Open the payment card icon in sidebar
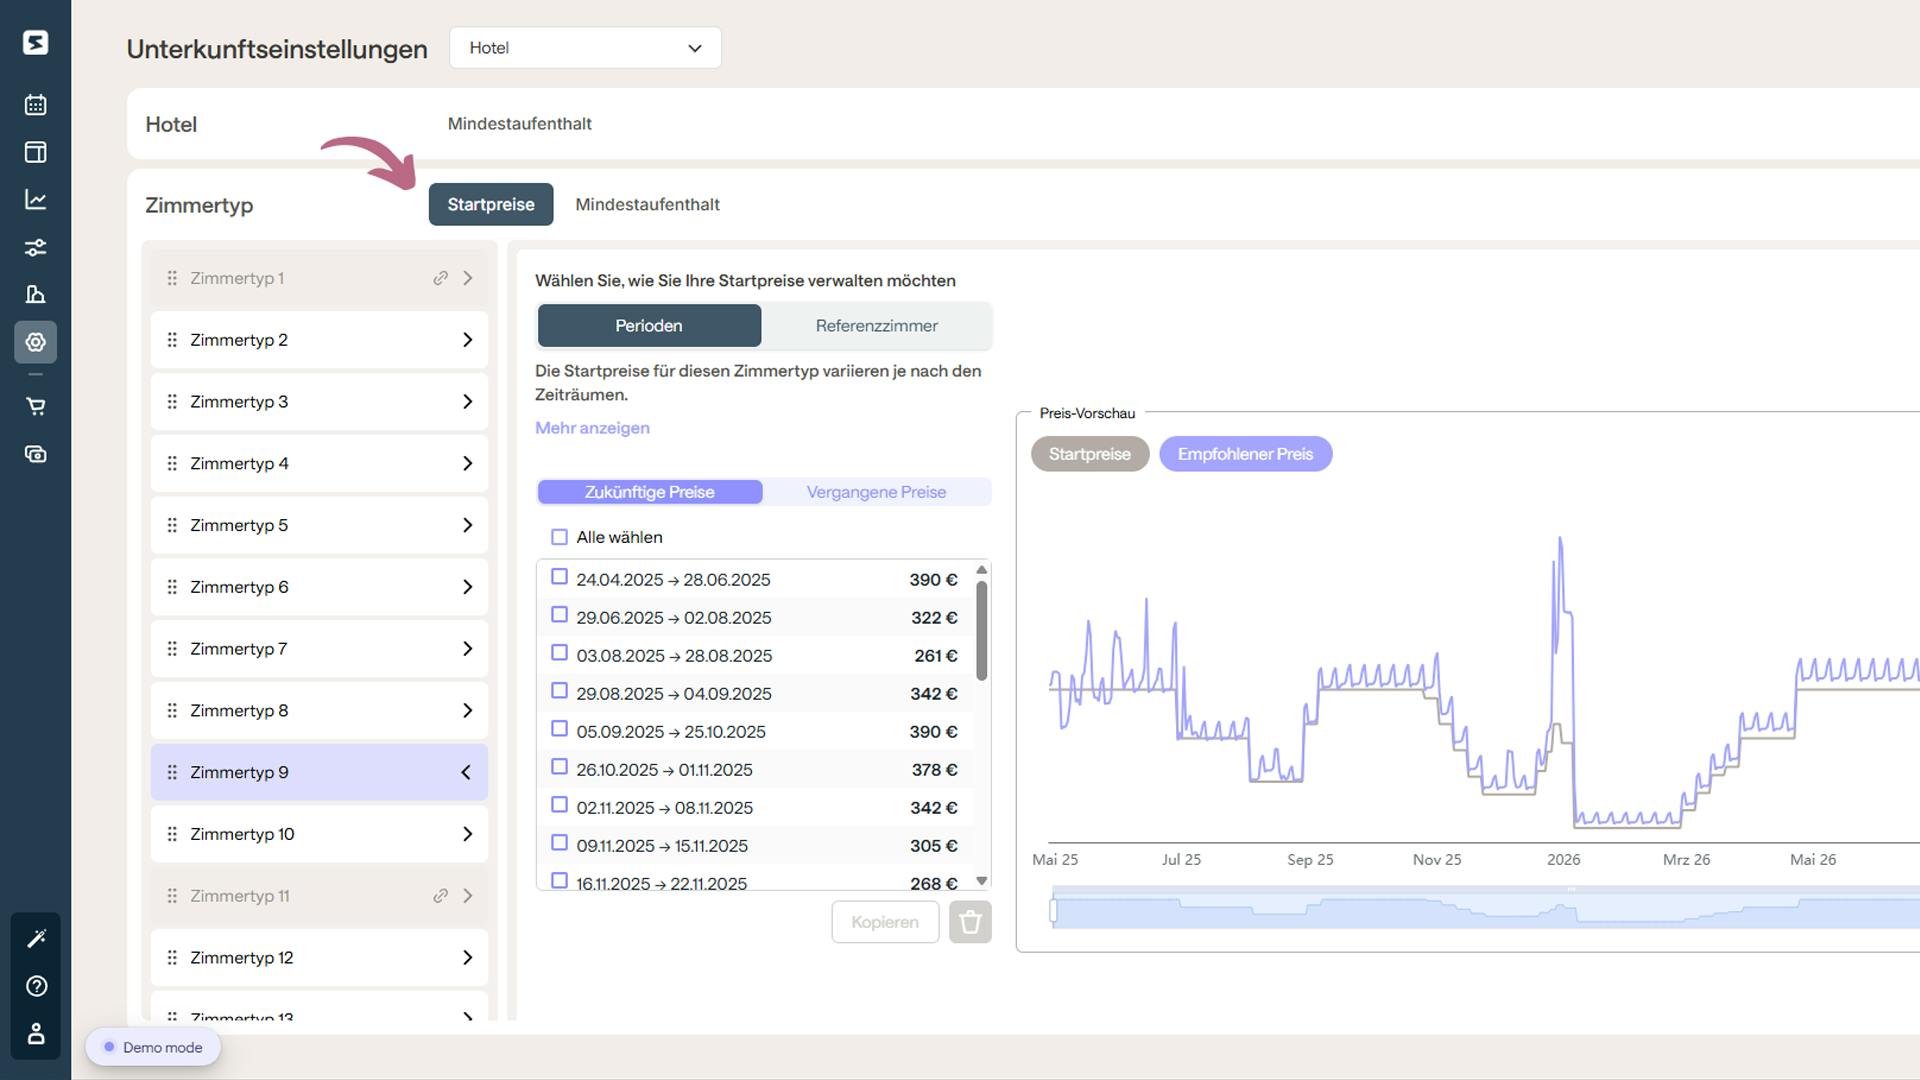This screenshot has height=1080, width=1920. (35, 454)
